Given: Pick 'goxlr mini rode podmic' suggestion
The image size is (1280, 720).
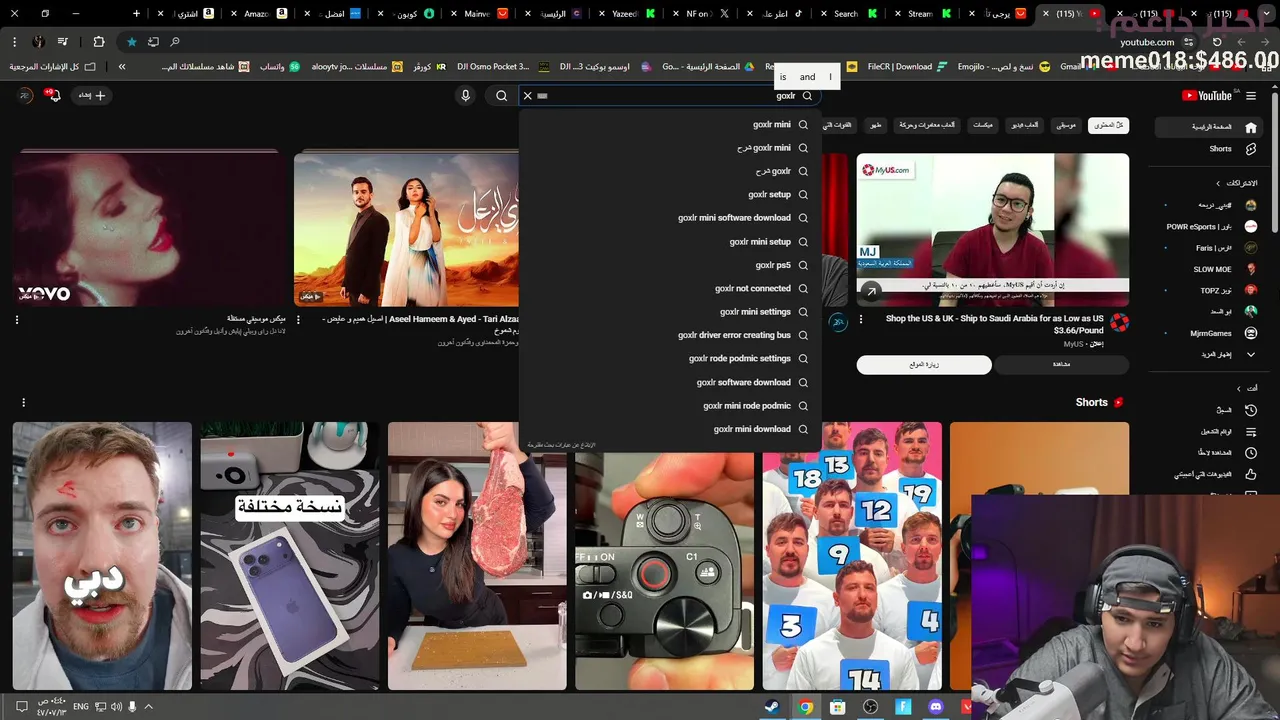Looking at the screenshot, I should click(670, 406).
